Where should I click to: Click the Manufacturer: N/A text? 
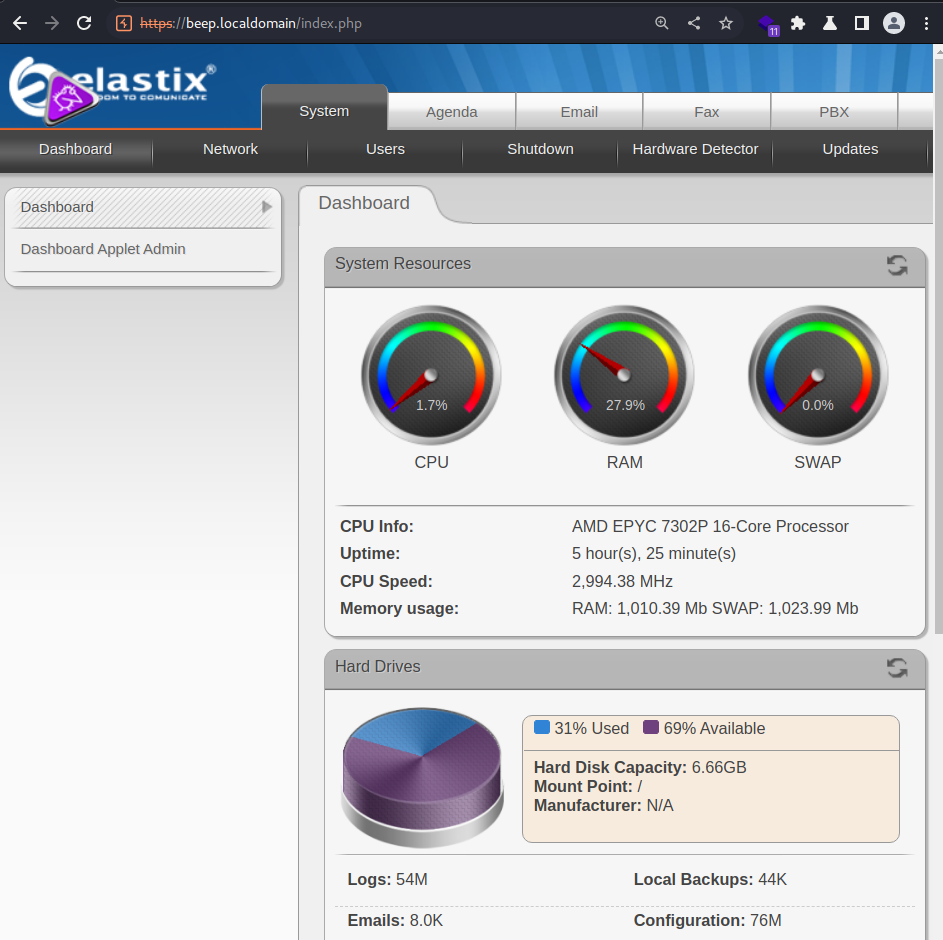604,805
